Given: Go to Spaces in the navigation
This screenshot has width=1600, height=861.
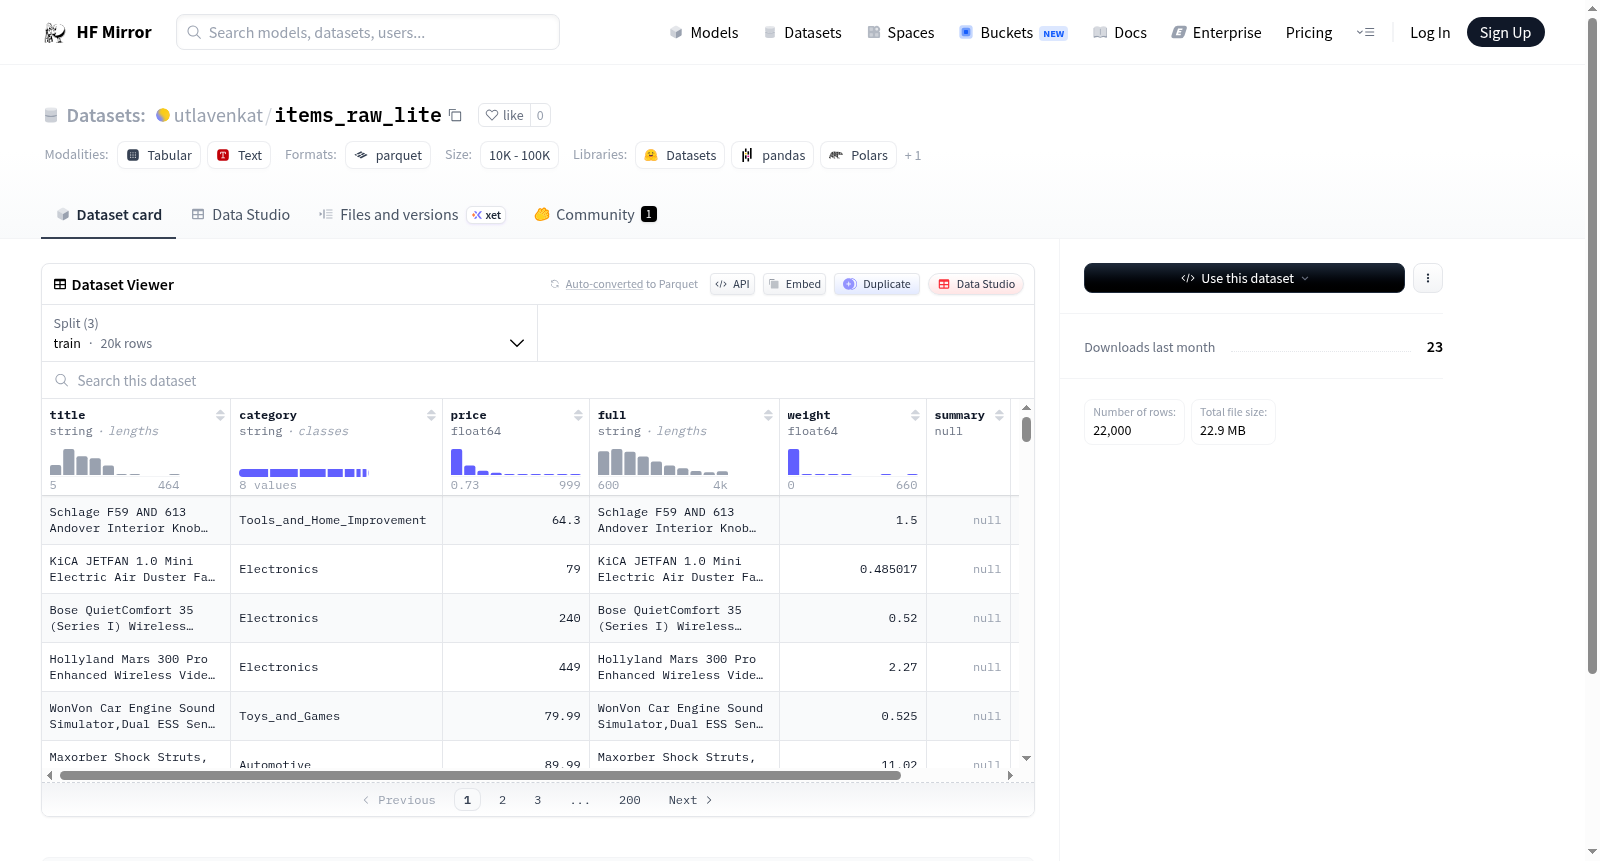Looking at the screenshot, I should point(901,33).
